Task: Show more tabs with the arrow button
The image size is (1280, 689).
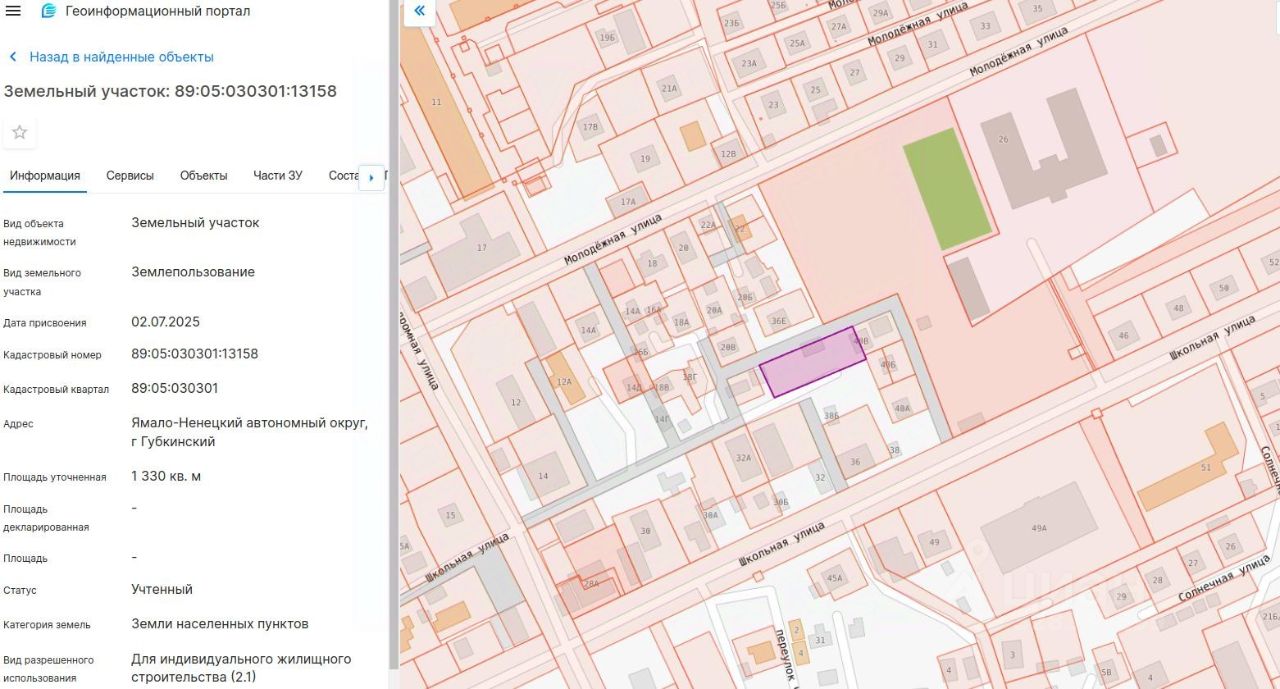Action: [372, 177]
